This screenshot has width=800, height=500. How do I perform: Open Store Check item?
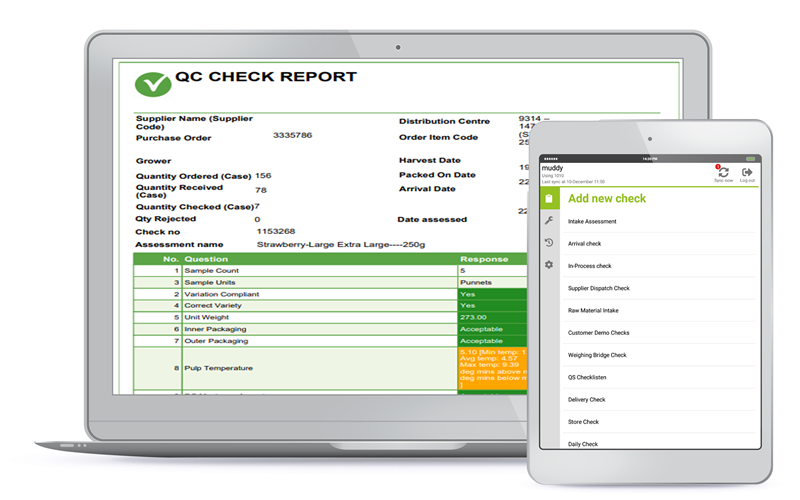(x=583, y=421)
